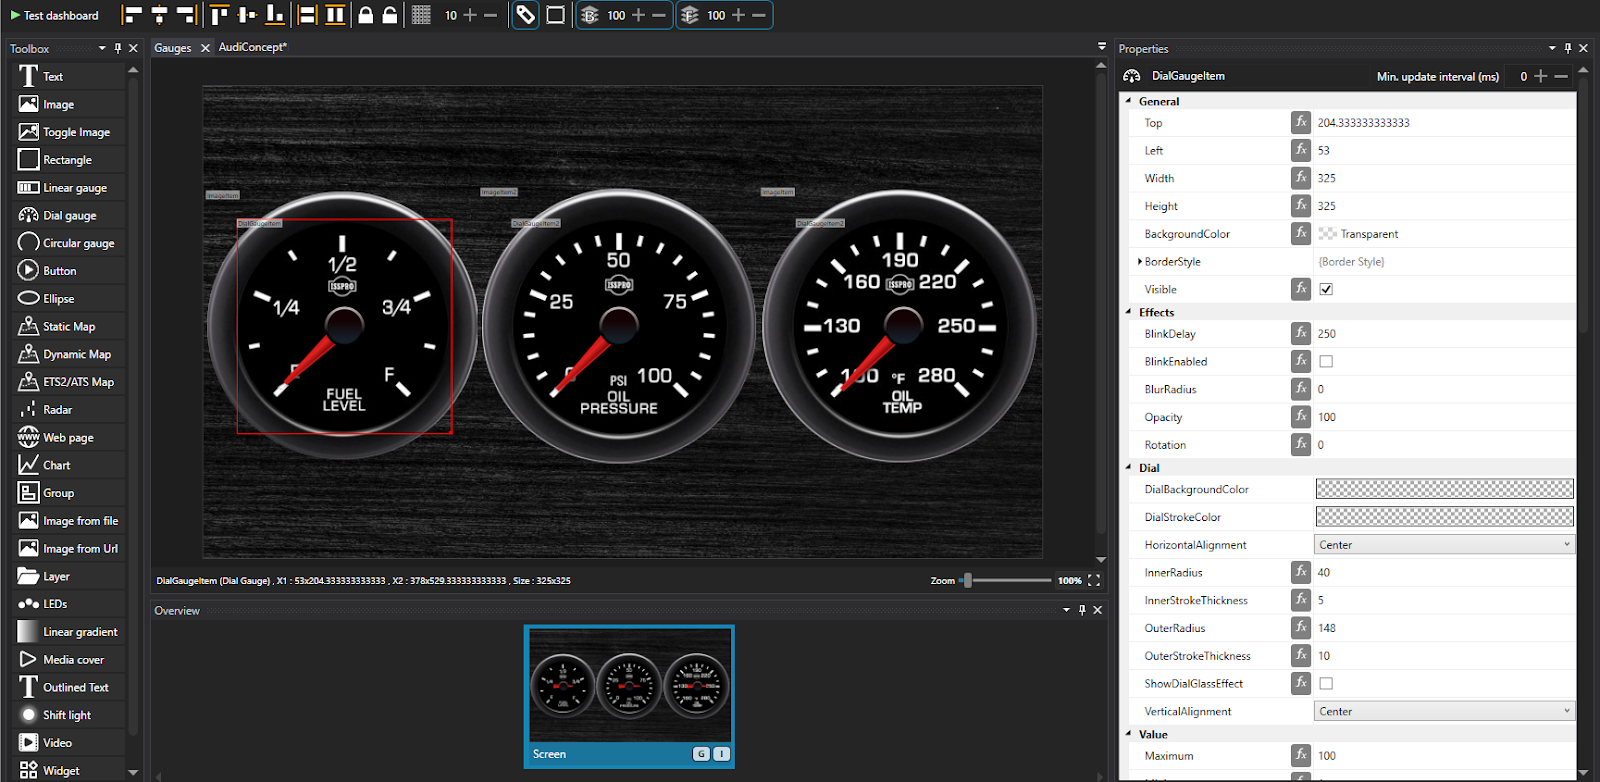Screen dimensions: 1600x782
Task: Click the closed padlock lock icon
Action: (x=366, y=15)
